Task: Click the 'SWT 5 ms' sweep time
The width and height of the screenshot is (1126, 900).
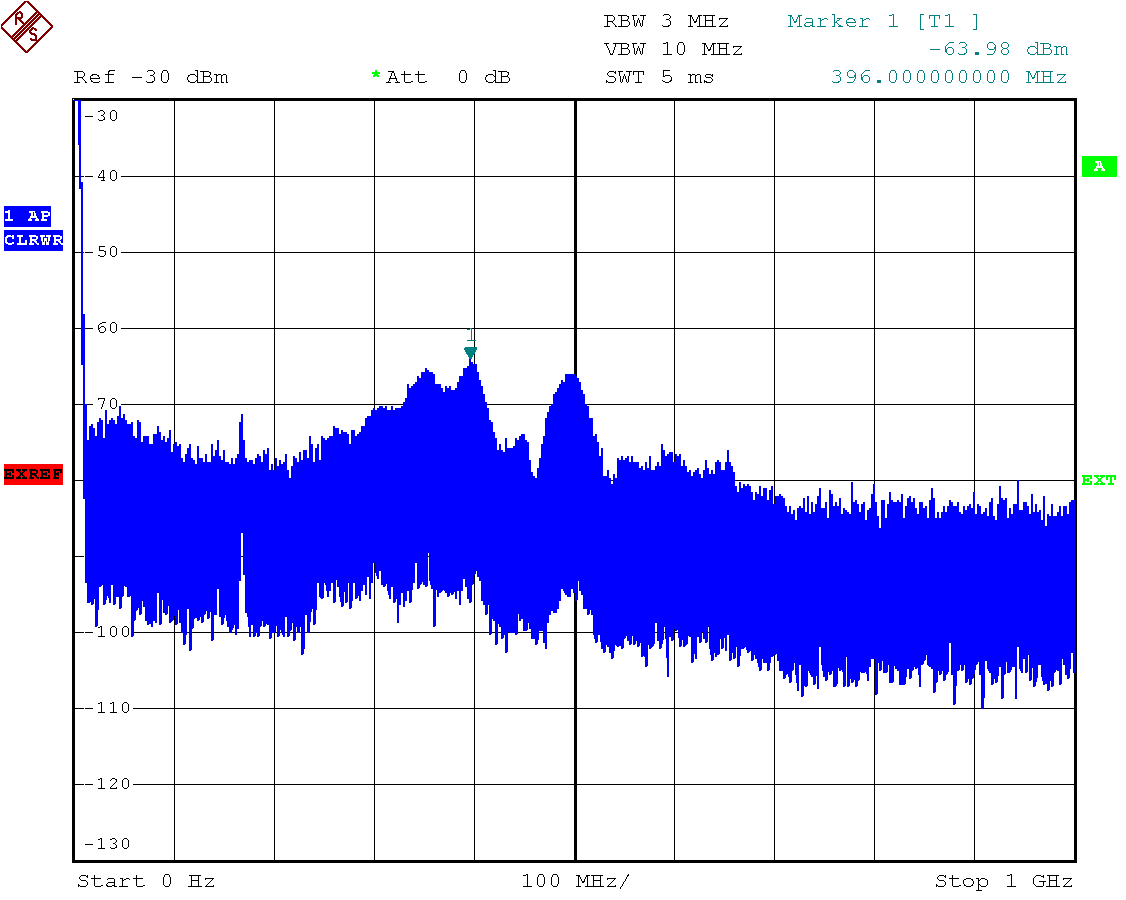Action: [x=659, y=77]
